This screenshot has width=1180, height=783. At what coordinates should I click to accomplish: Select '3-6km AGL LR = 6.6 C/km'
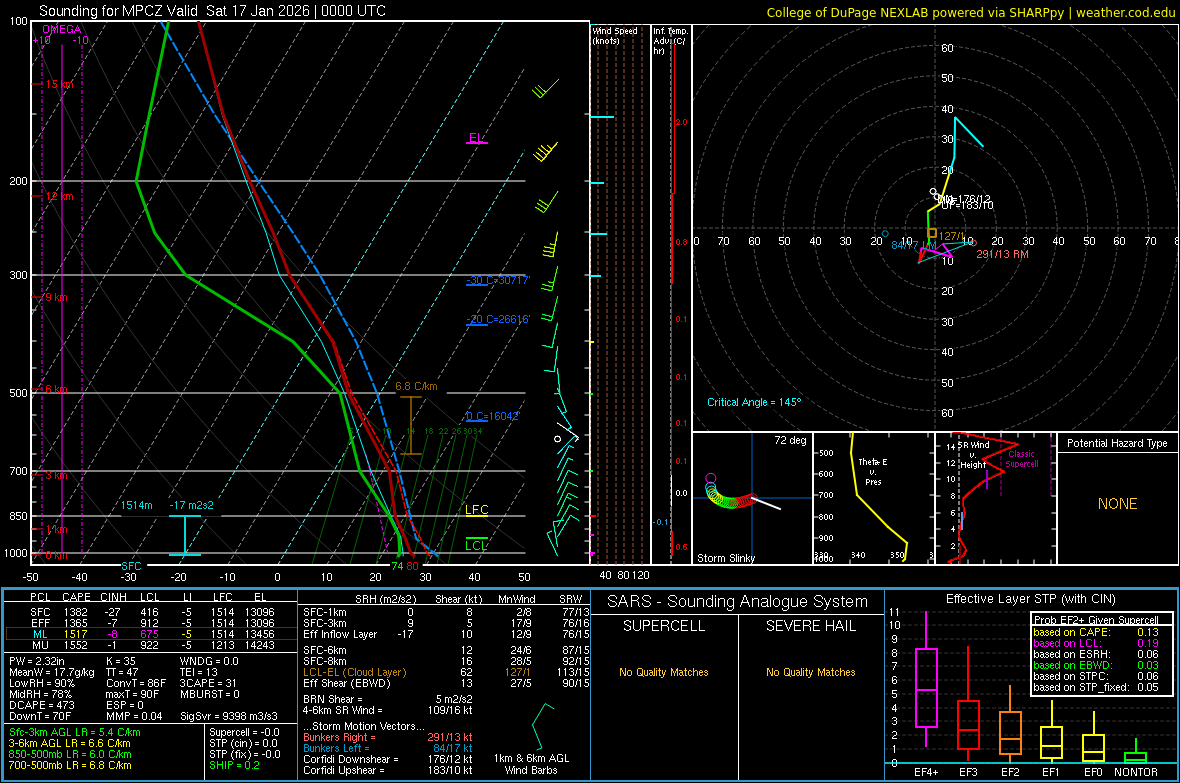click(x=69, y=743)
